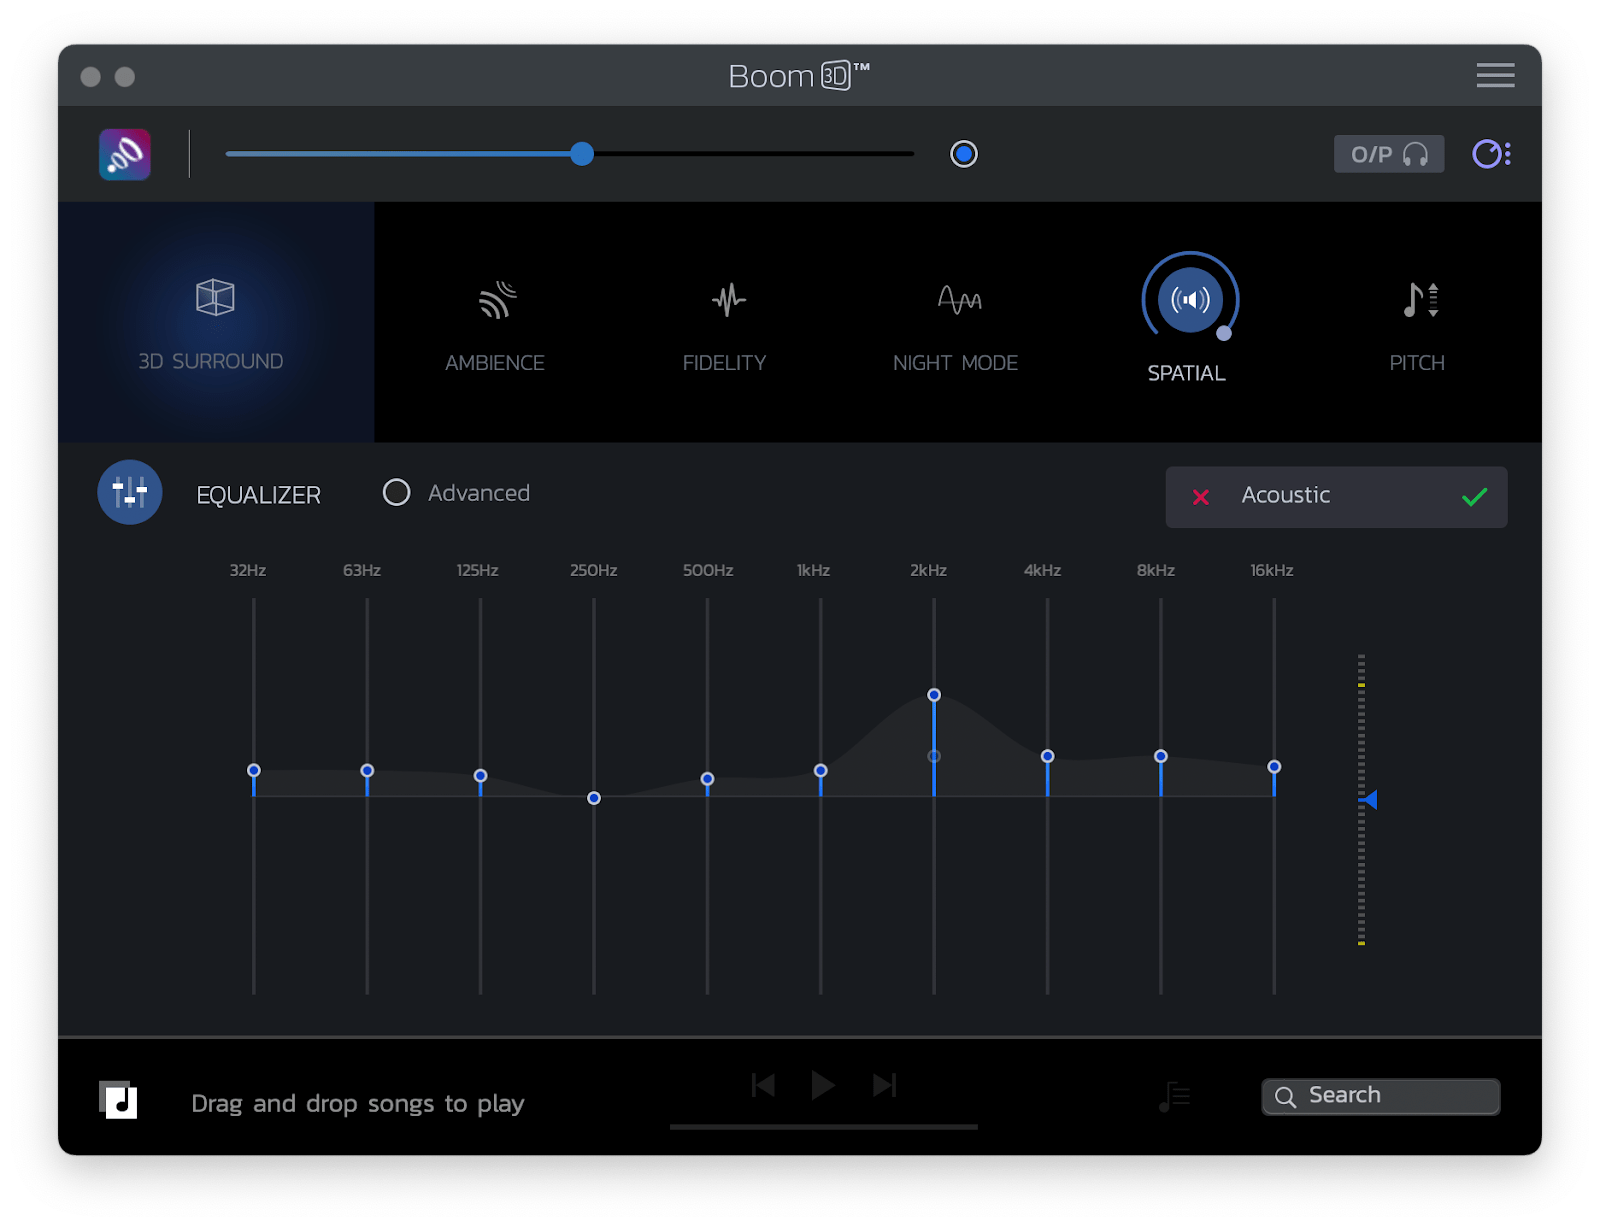Image resolution: width=1600 pixels, height=1227 pixels.
Task: Click the album art music note icon
Action: coord(118,1100)
